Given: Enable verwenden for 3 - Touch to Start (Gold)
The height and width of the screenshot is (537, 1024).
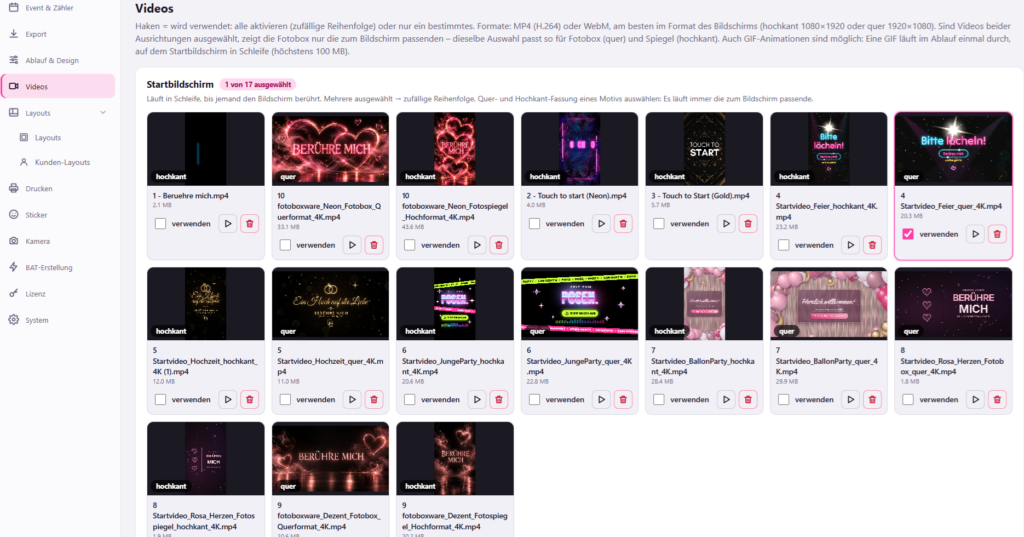Looking at the screenshot, I should pos(659,223).
